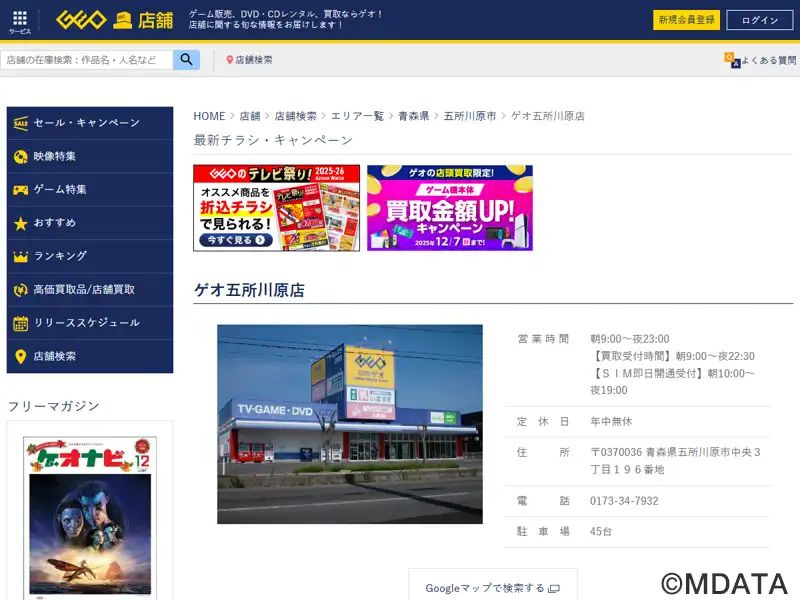The image size is (800, 600).
Task: Focus the store stock search field
Action: 87,60
